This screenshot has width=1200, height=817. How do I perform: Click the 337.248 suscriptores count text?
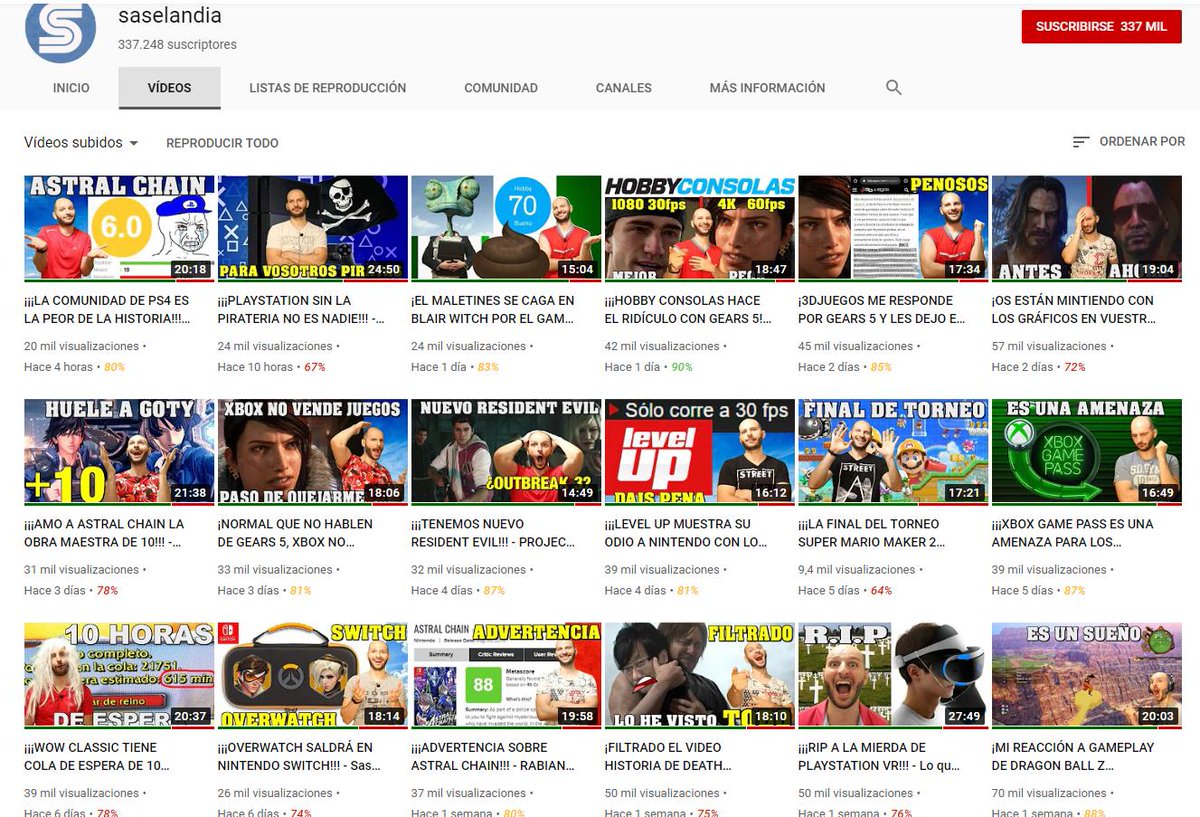click(177, 44)
